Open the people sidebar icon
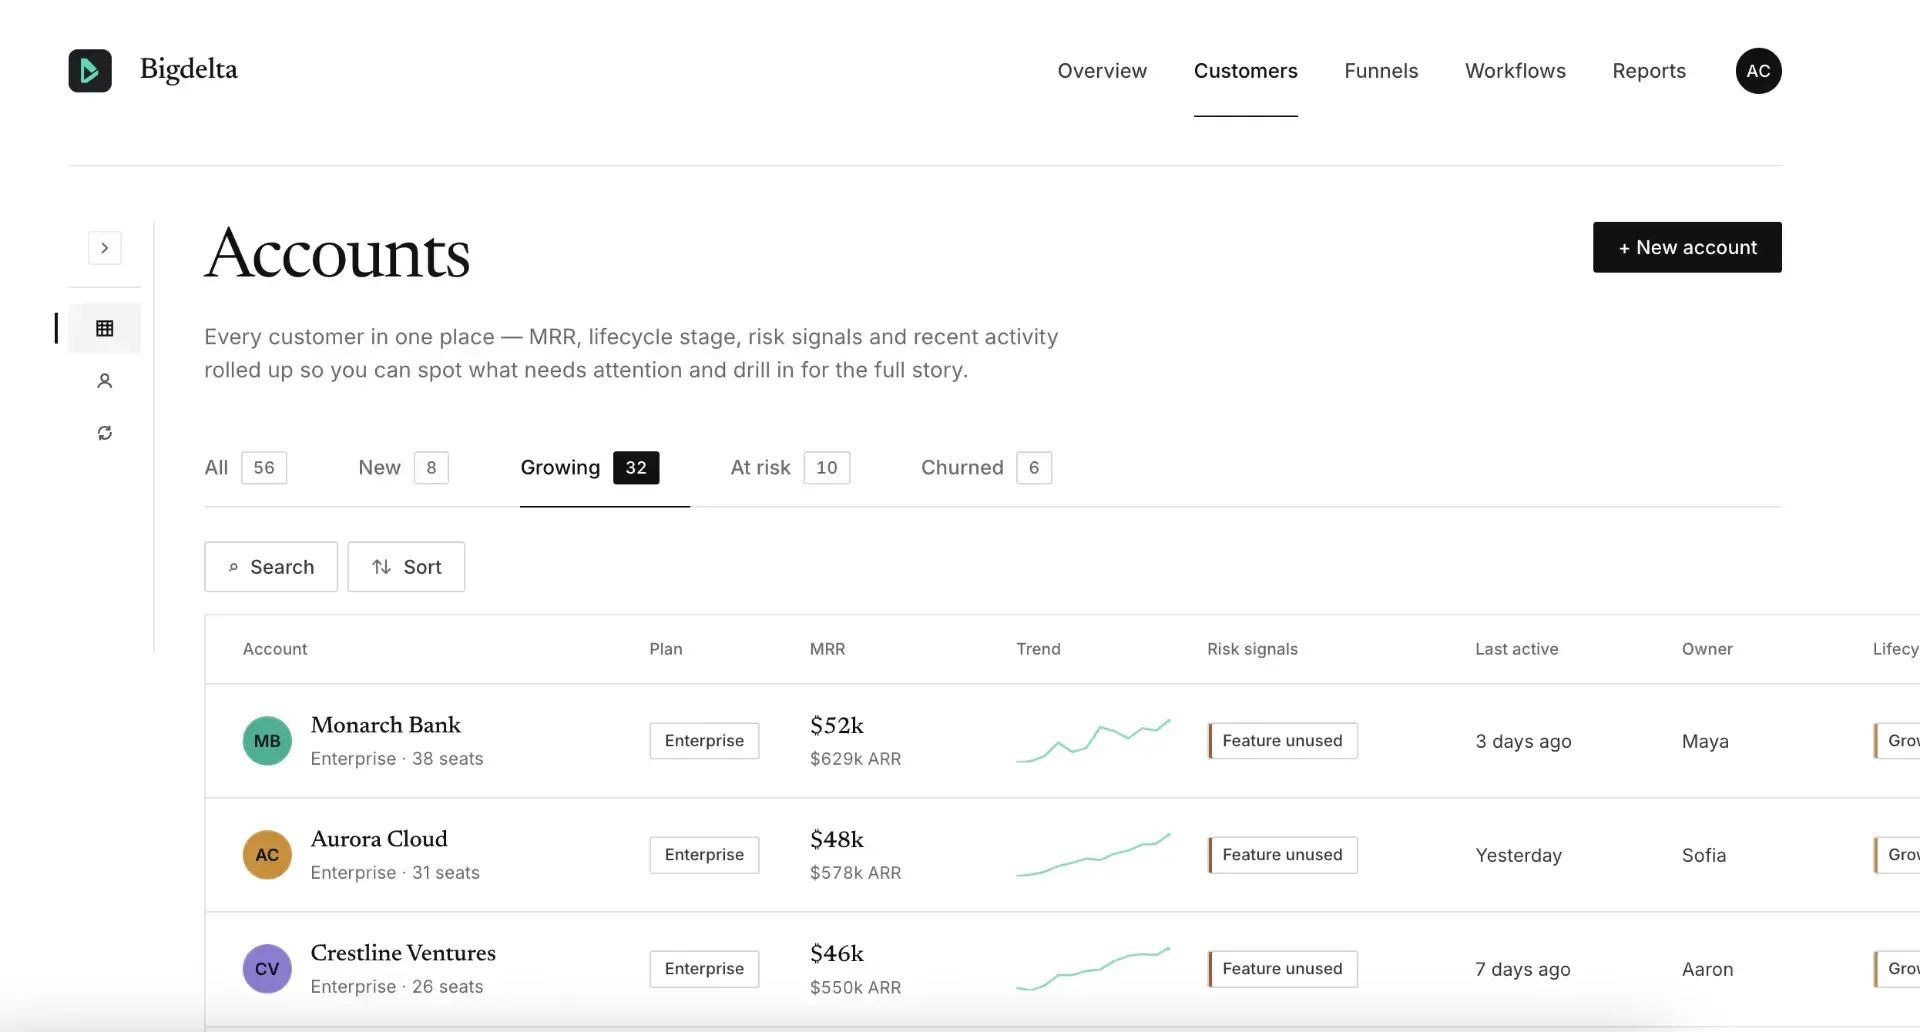This screenshot has width=1920, height=1032. (105, 381)
